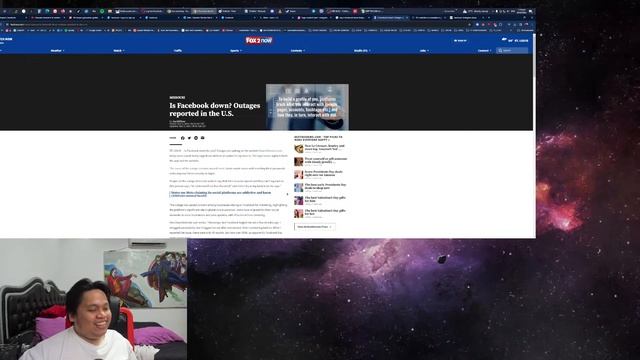640x360 pixels.
Task: Expand the Weather nav dropdown
Action: tap(57, 51)
